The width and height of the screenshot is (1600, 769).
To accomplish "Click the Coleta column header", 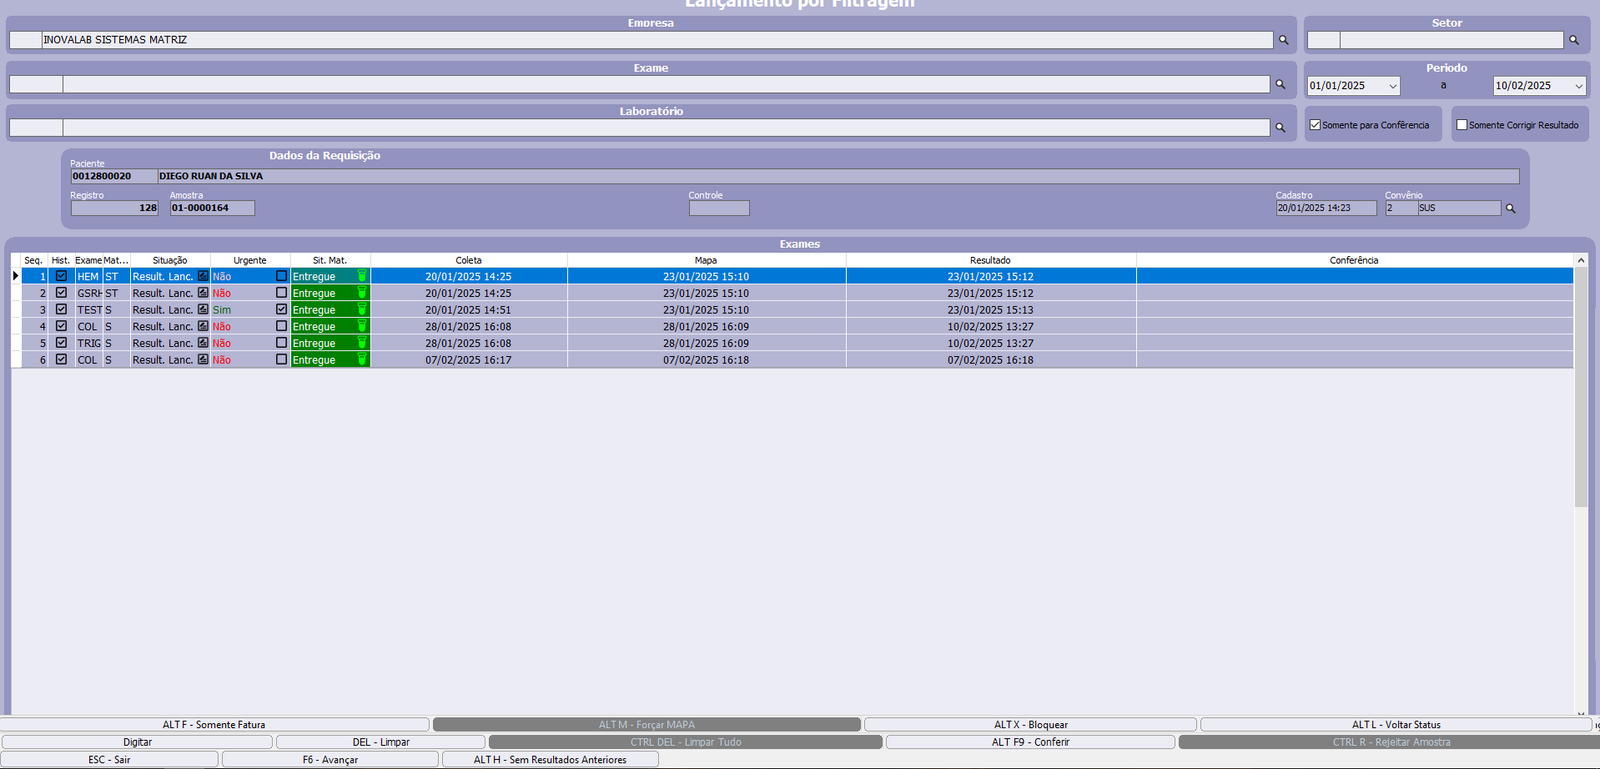I will tap(468, 260).
